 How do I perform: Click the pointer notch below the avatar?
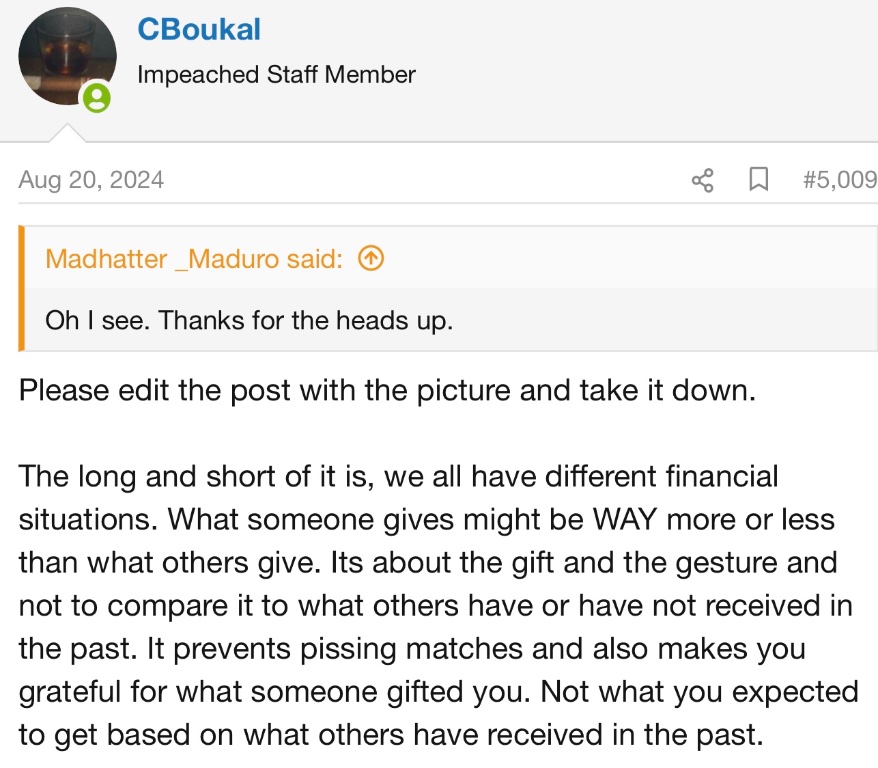(x=67, y=133)
